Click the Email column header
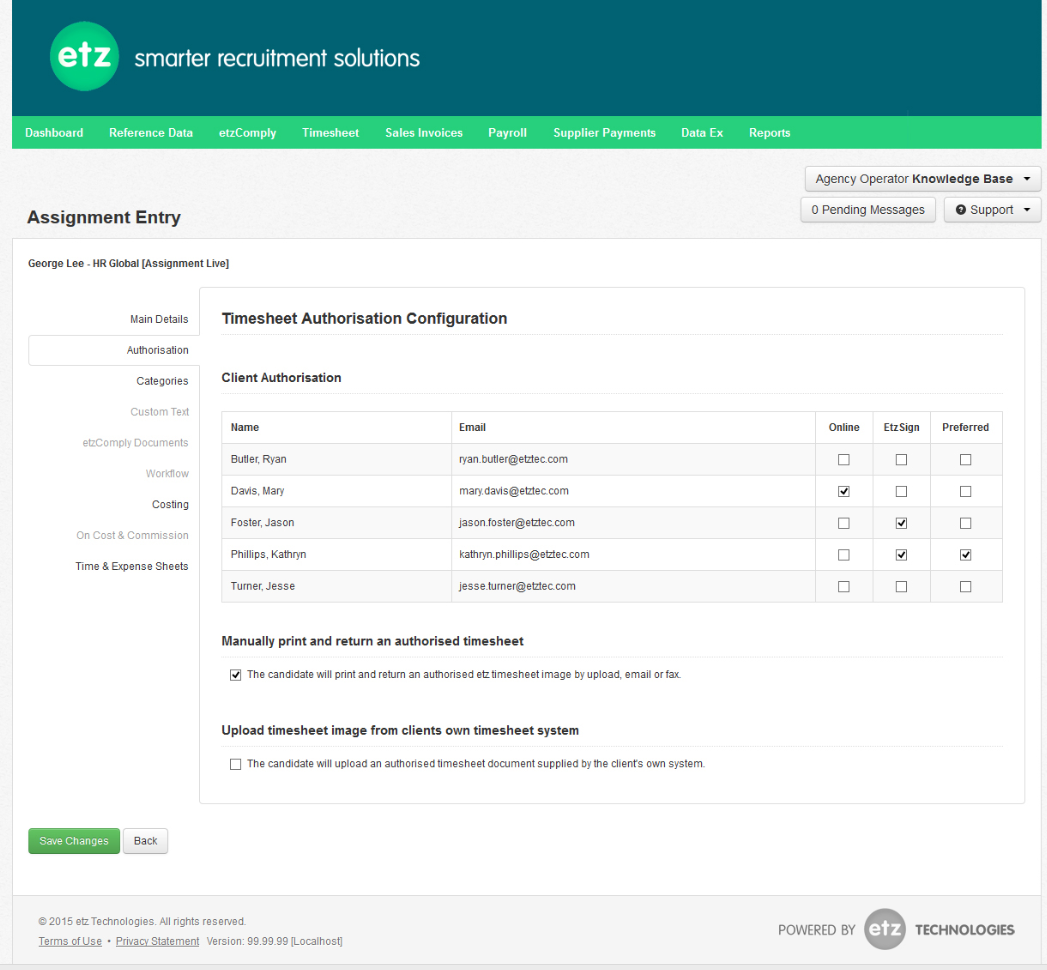 (x=633, y=427)
